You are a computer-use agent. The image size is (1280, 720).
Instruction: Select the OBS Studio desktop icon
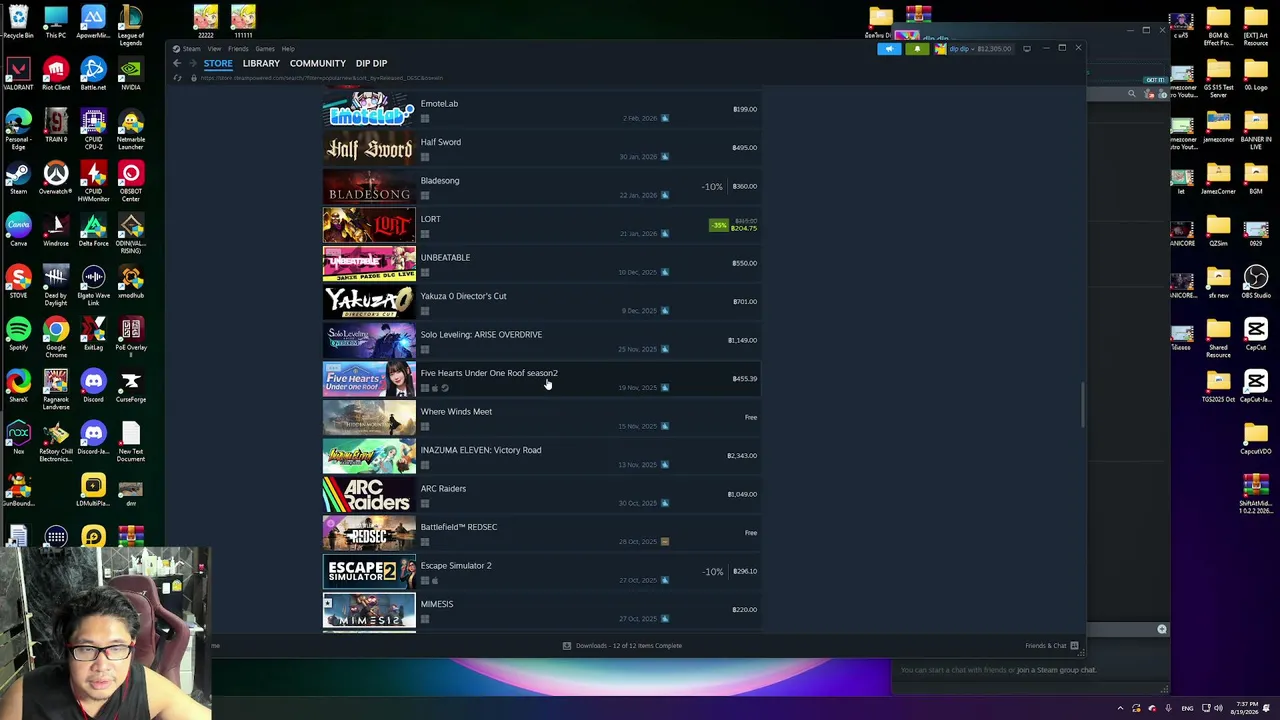tap(1256, 283)
